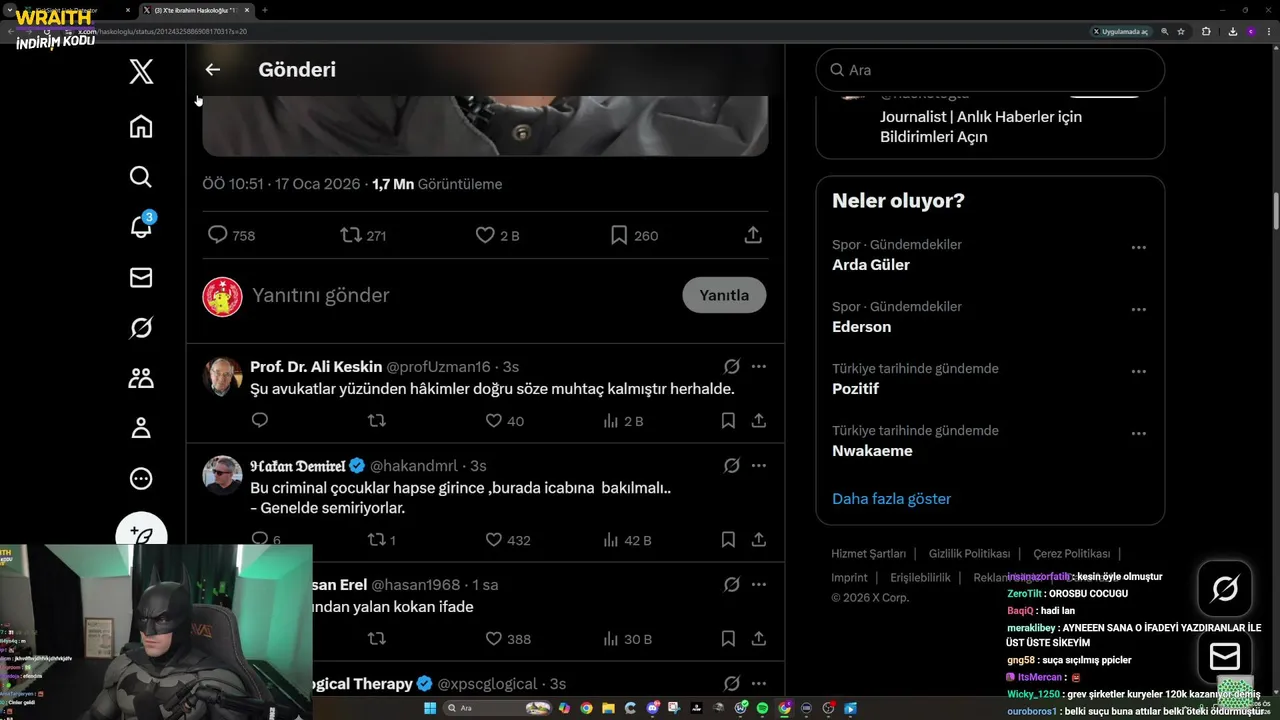The width and height of the screenshot is (1280, 720).
Task: Open more options for Nwakaeme trend
Action: 1138,433
